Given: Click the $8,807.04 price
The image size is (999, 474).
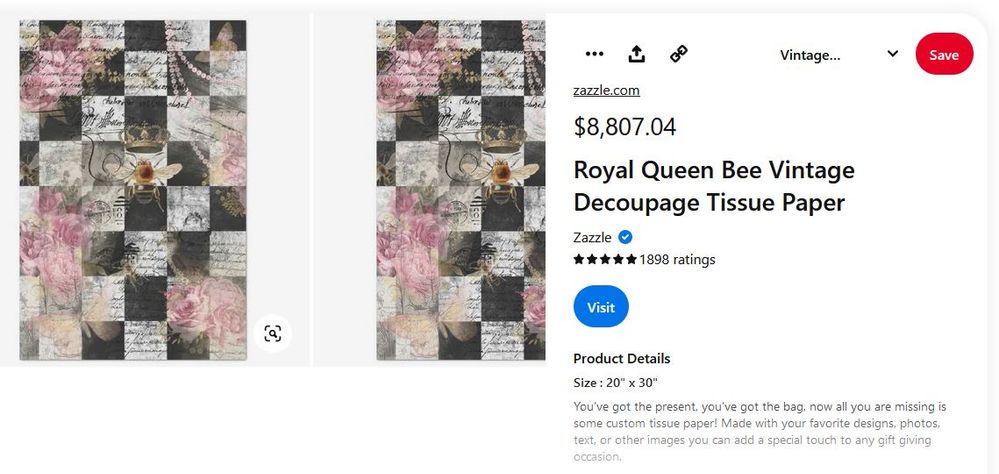Looking at the screenshot, I should point(625,127).
